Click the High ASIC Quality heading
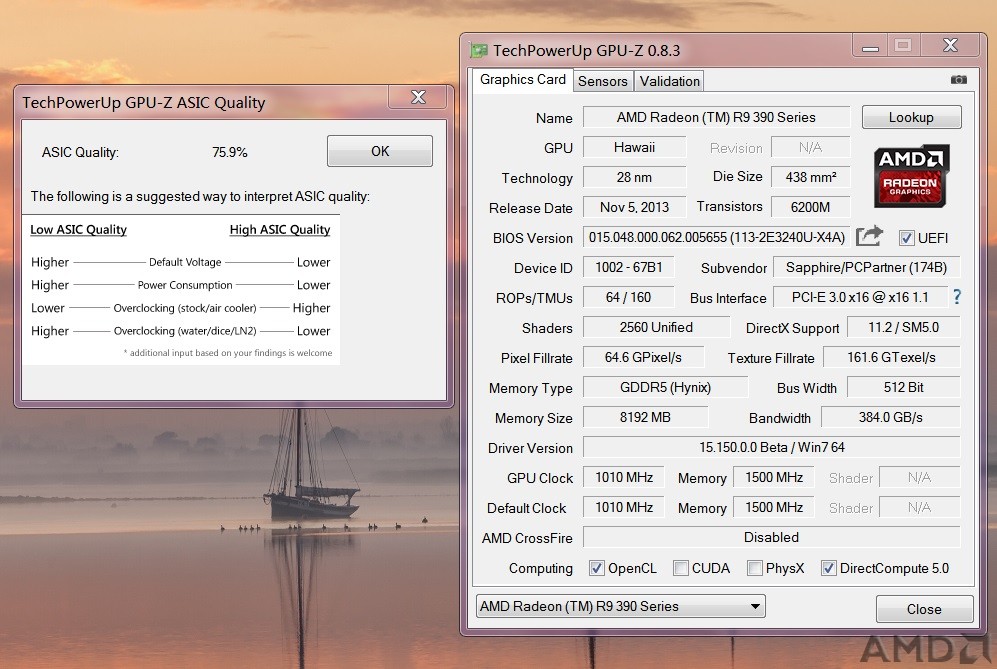997x669 pixels. 280,230
